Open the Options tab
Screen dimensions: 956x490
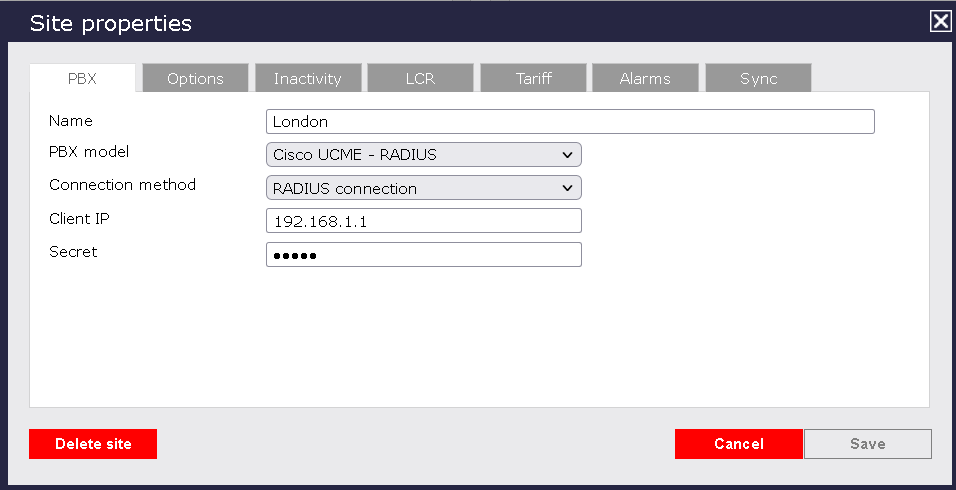click(x=195, y=78)
